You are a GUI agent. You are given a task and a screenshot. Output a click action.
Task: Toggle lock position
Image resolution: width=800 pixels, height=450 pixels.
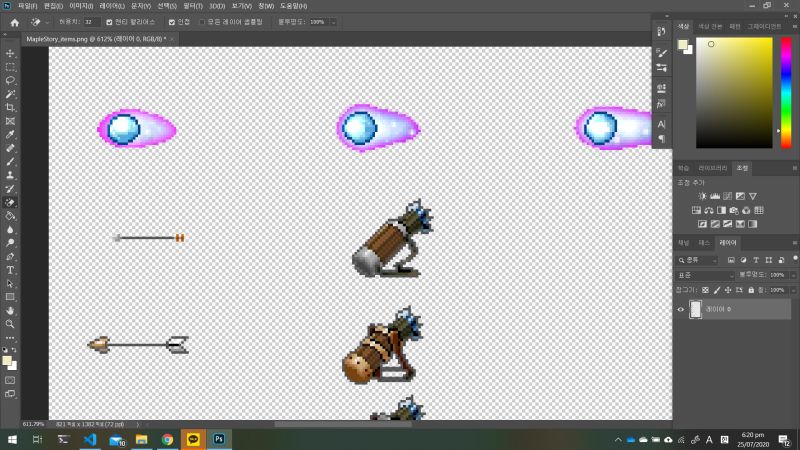[x=728, y=290]
